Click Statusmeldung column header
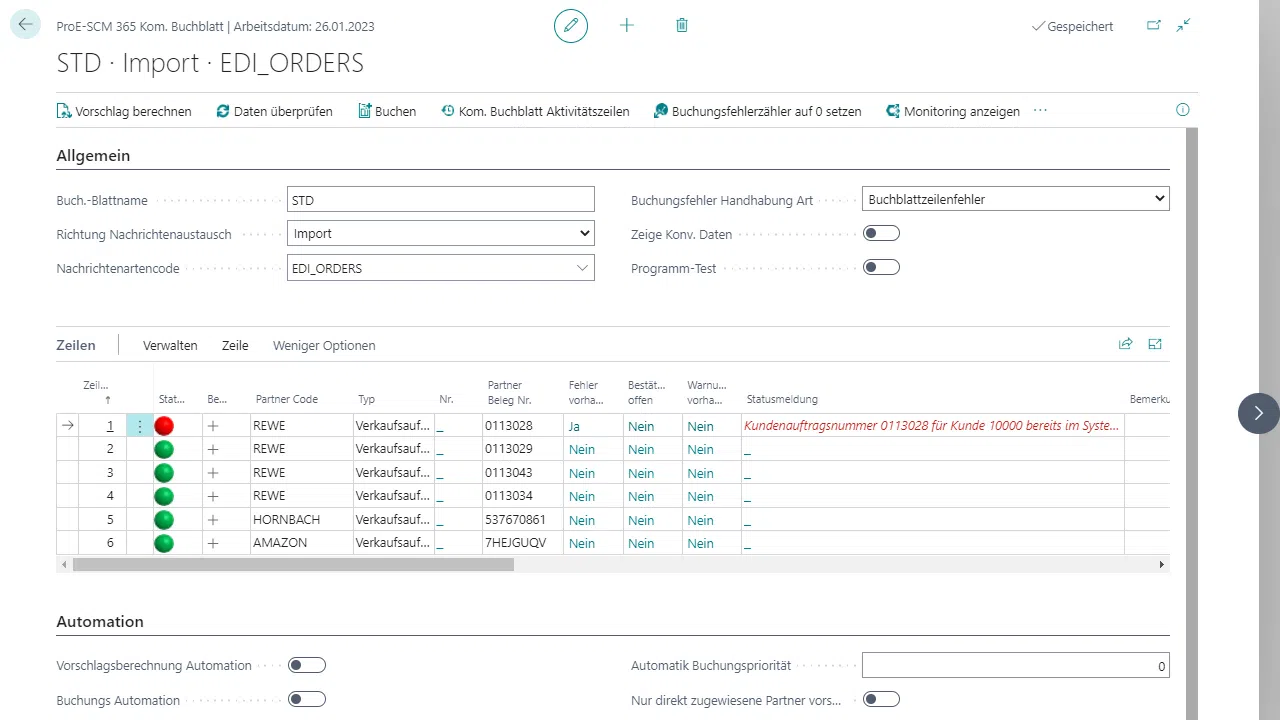Image resolution: width=1280 pixels, height=720 pixels. pyautogui.click(x=782, y=399)
